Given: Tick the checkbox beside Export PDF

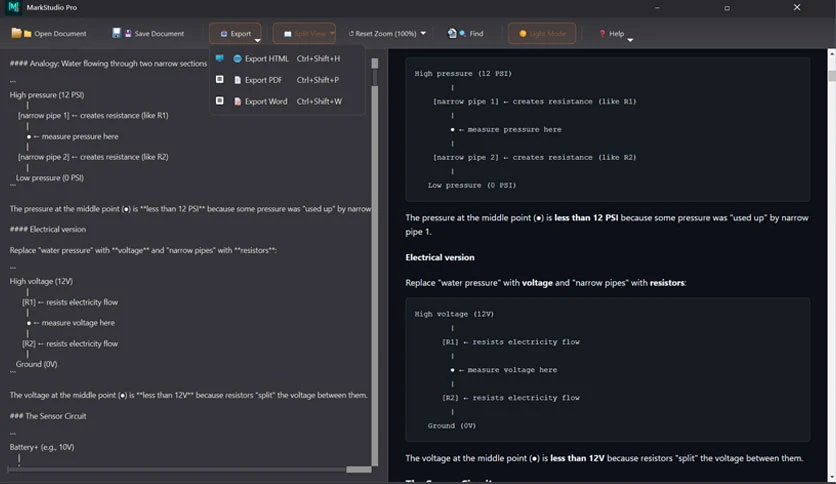Looking at the screenshot, I should click(220, 79).
